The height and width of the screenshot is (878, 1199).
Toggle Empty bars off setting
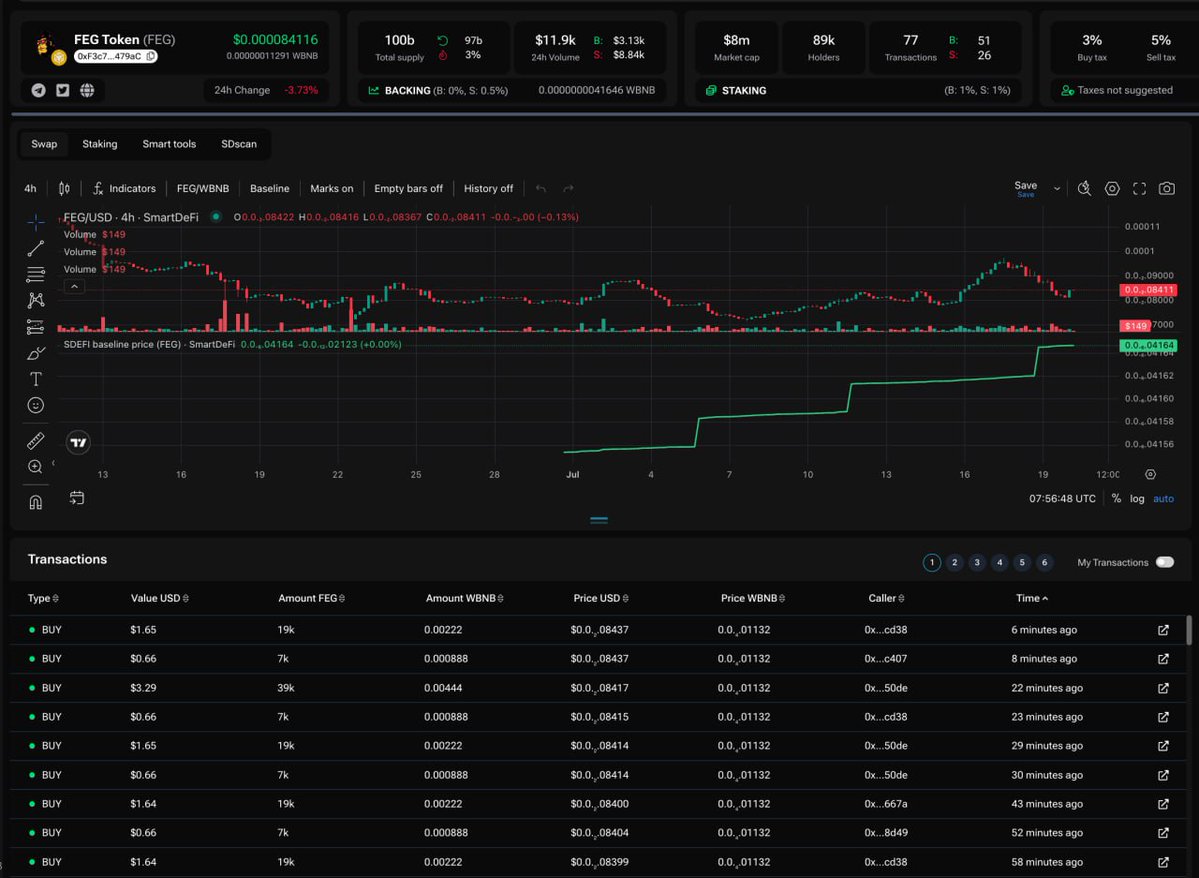pyautogui.click(x=408, y=188)
